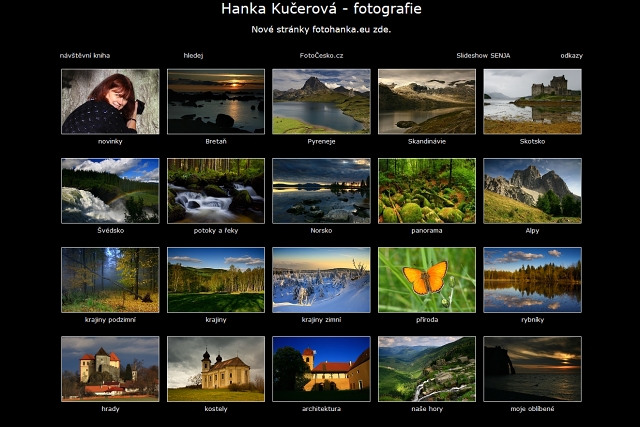Open the hrady castle thumbnail

pos(110,369)
